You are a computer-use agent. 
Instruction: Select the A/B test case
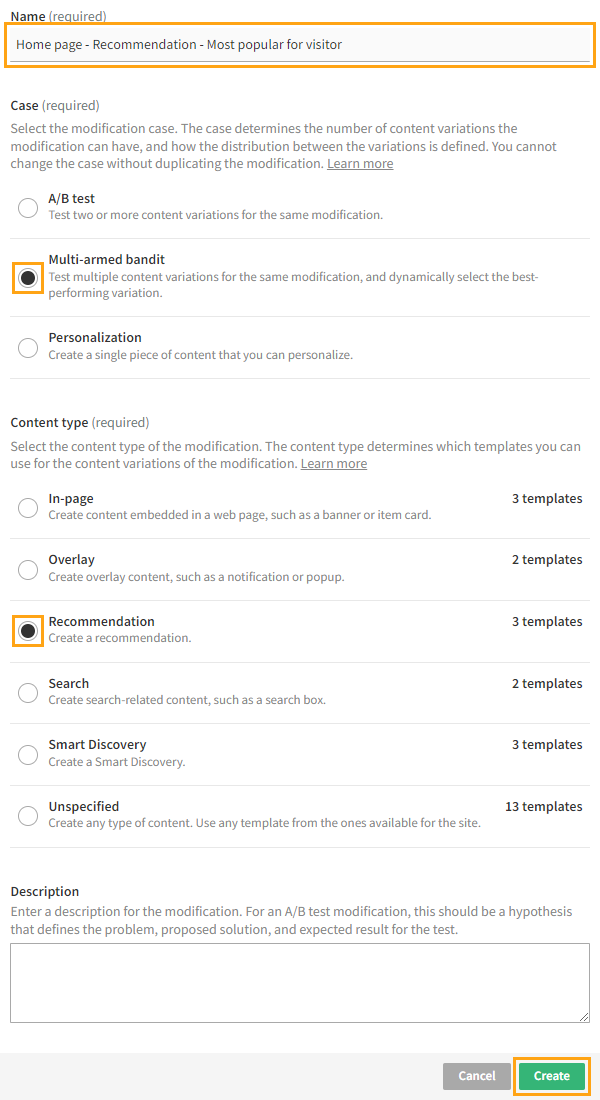click(x=28, y=207)
